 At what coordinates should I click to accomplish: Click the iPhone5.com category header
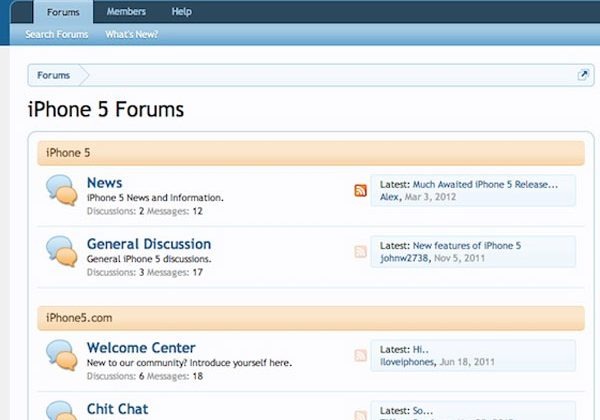(311, 318)
